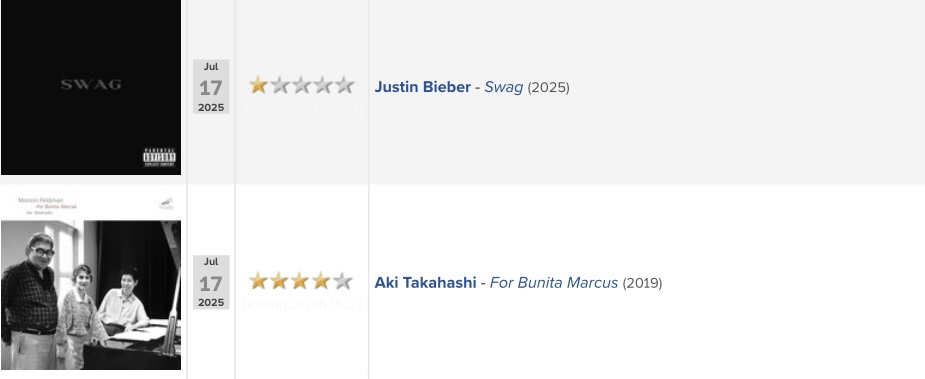Screen dimensions: 925x379
Task: Set Swag rating to two stars
Action: [x=280, y=85]
